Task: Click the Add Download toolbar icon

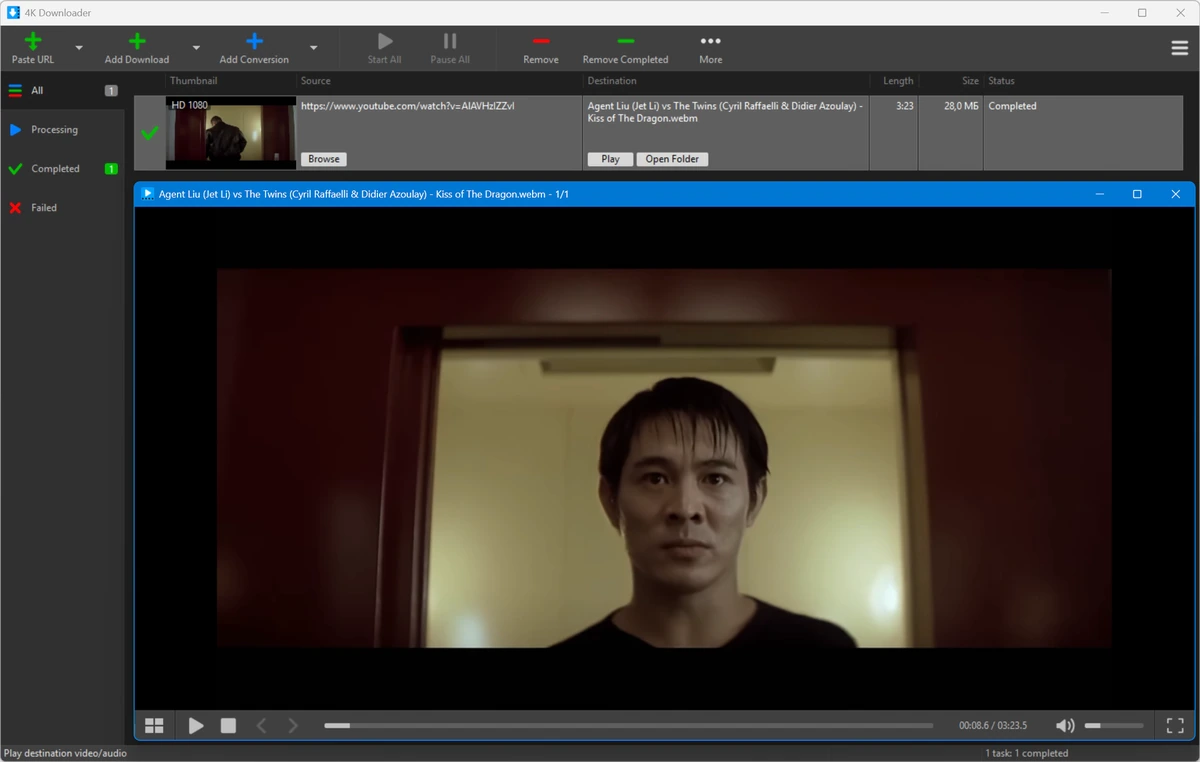Action: 137,41
